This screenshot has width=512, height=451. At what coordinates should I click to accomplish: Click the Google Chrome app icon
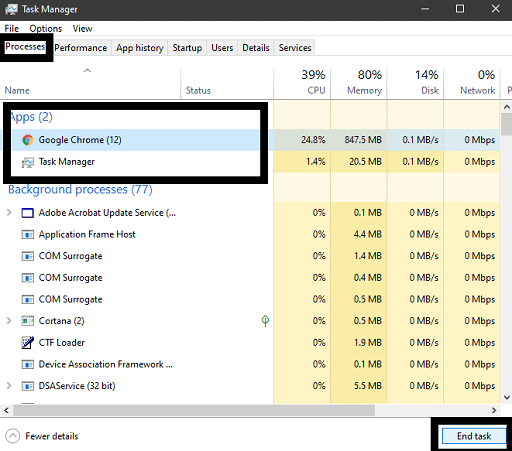point(28,140)
